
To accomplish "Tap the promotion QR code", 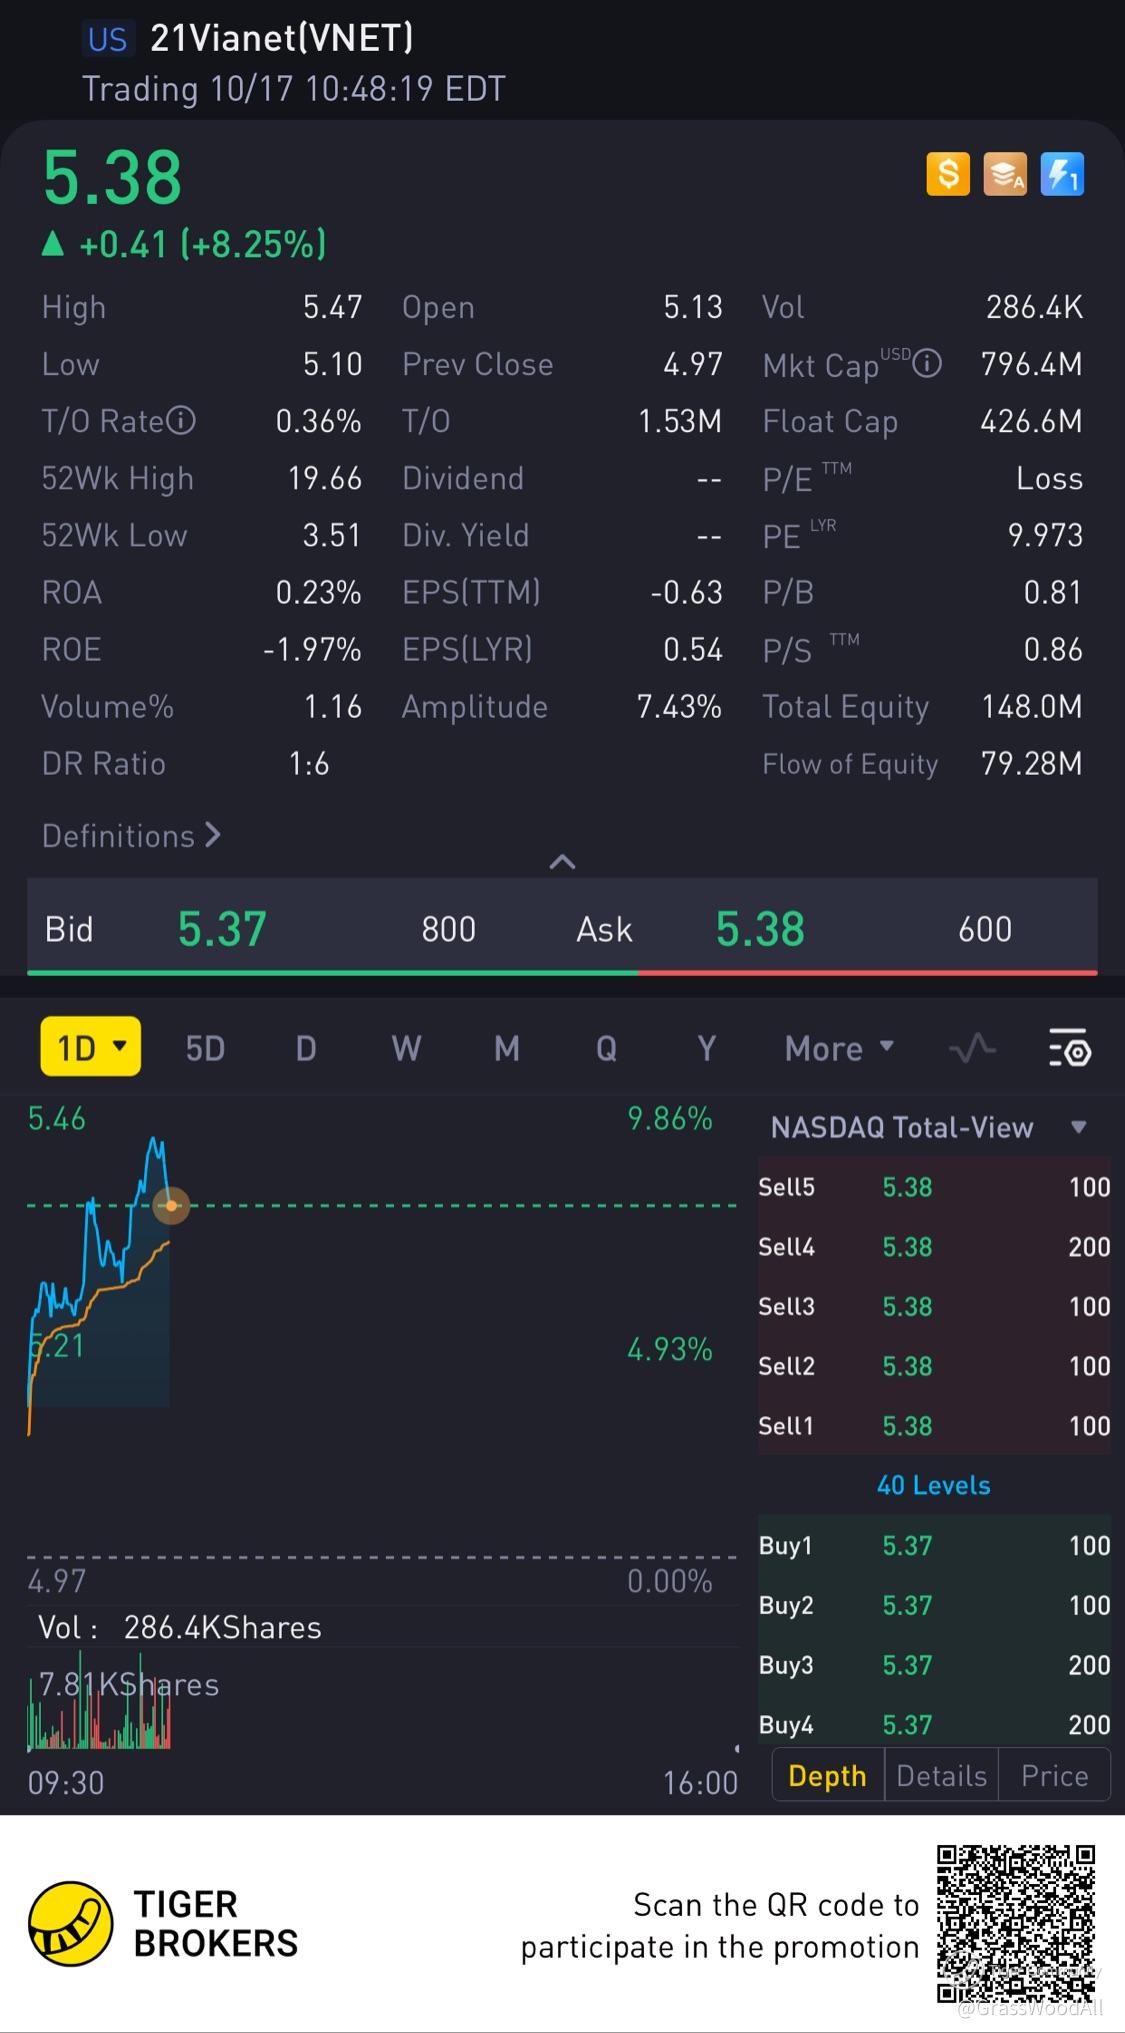I will point(1016,1923).
